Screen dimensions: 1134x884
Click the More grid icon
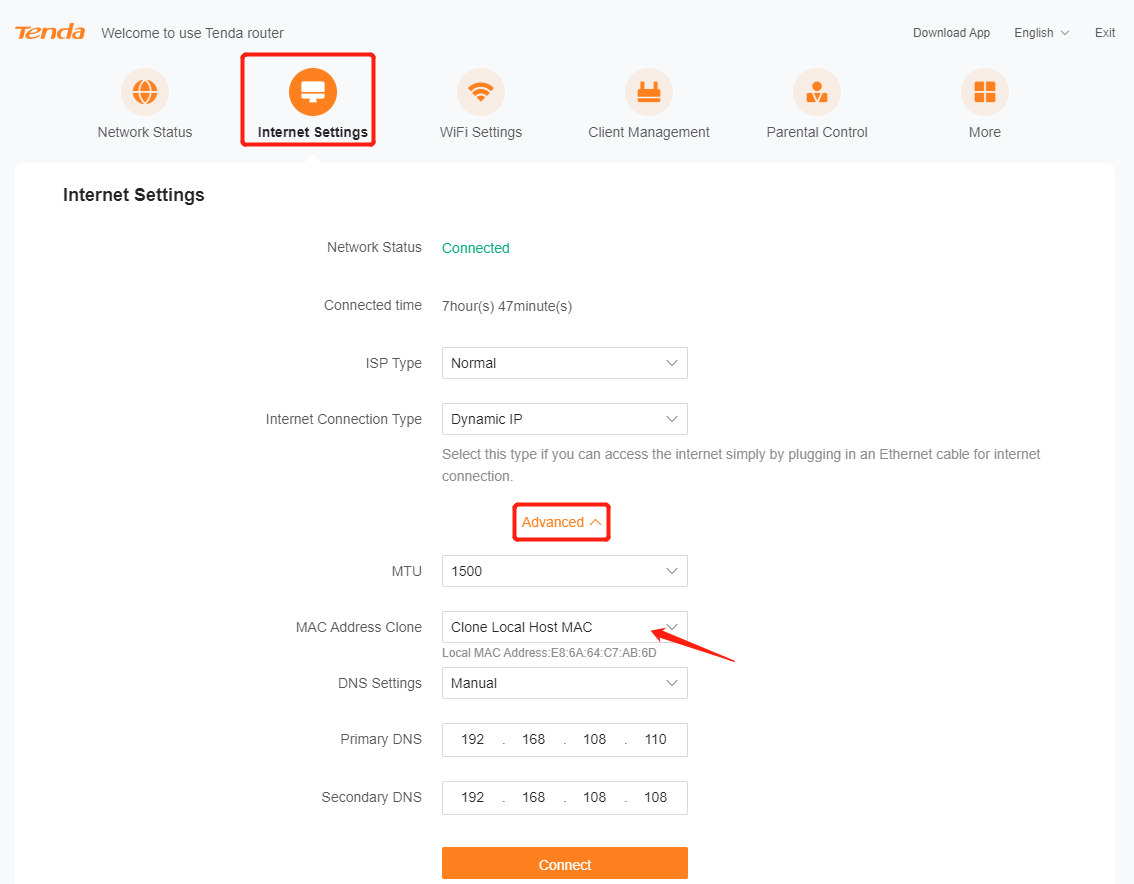point(985,93)
